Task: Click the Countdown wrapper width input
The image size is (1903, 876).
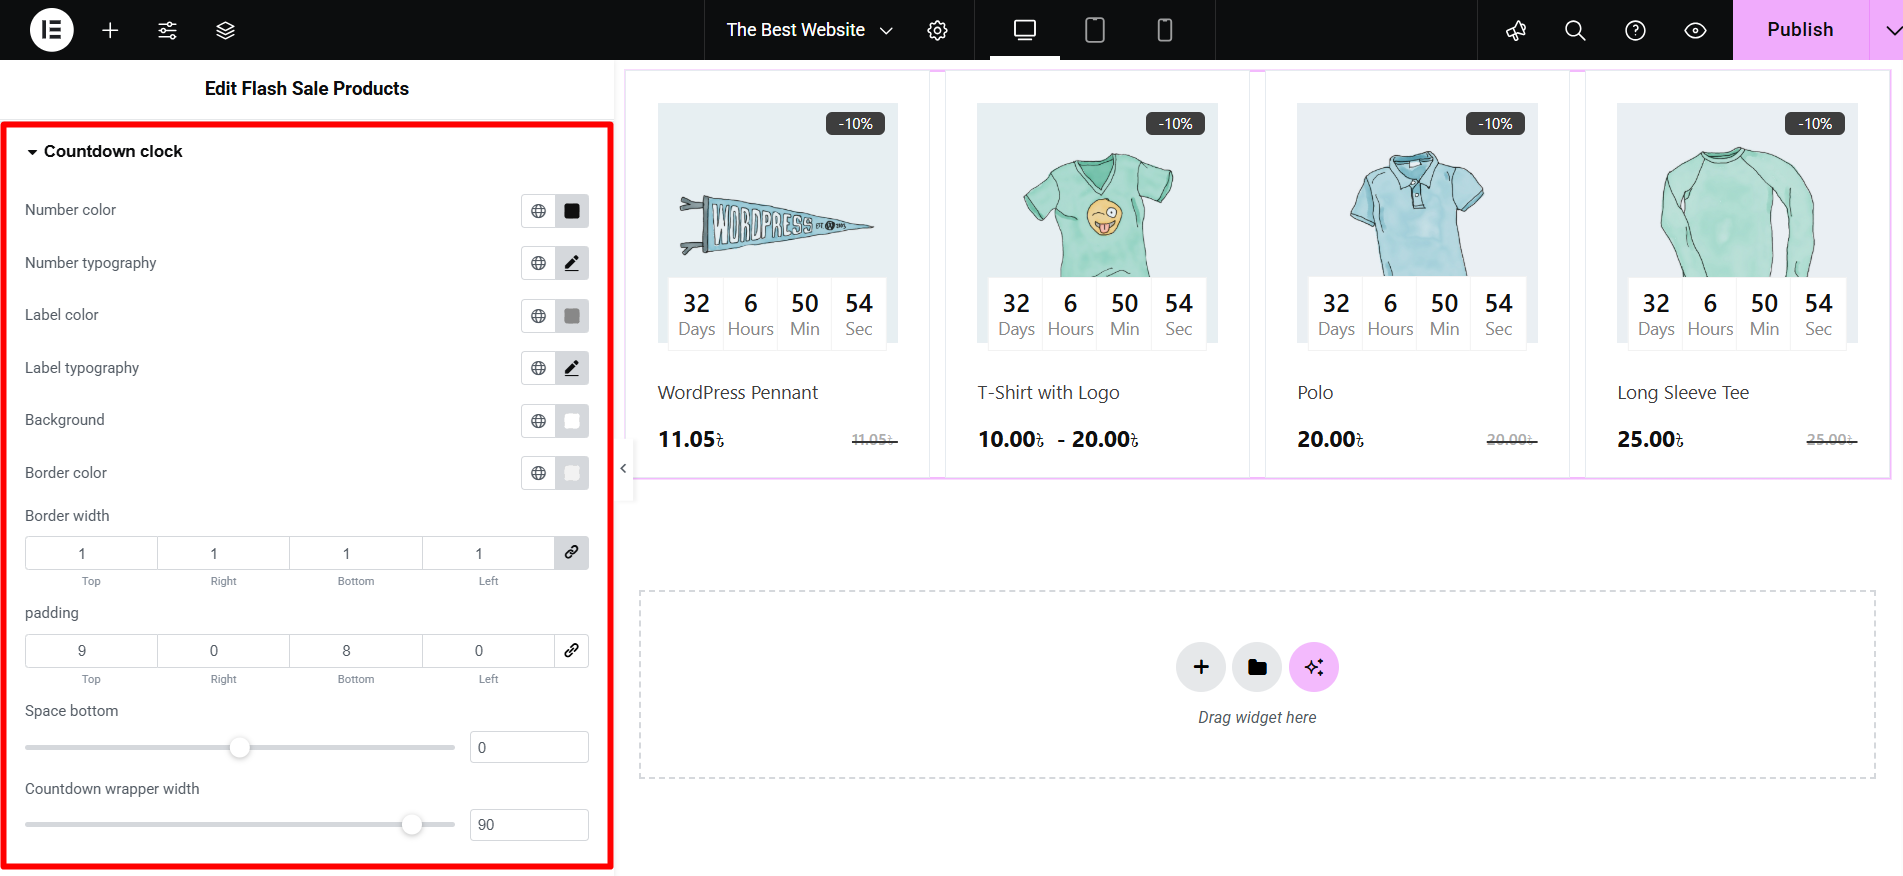Action: tap(529, 825)
